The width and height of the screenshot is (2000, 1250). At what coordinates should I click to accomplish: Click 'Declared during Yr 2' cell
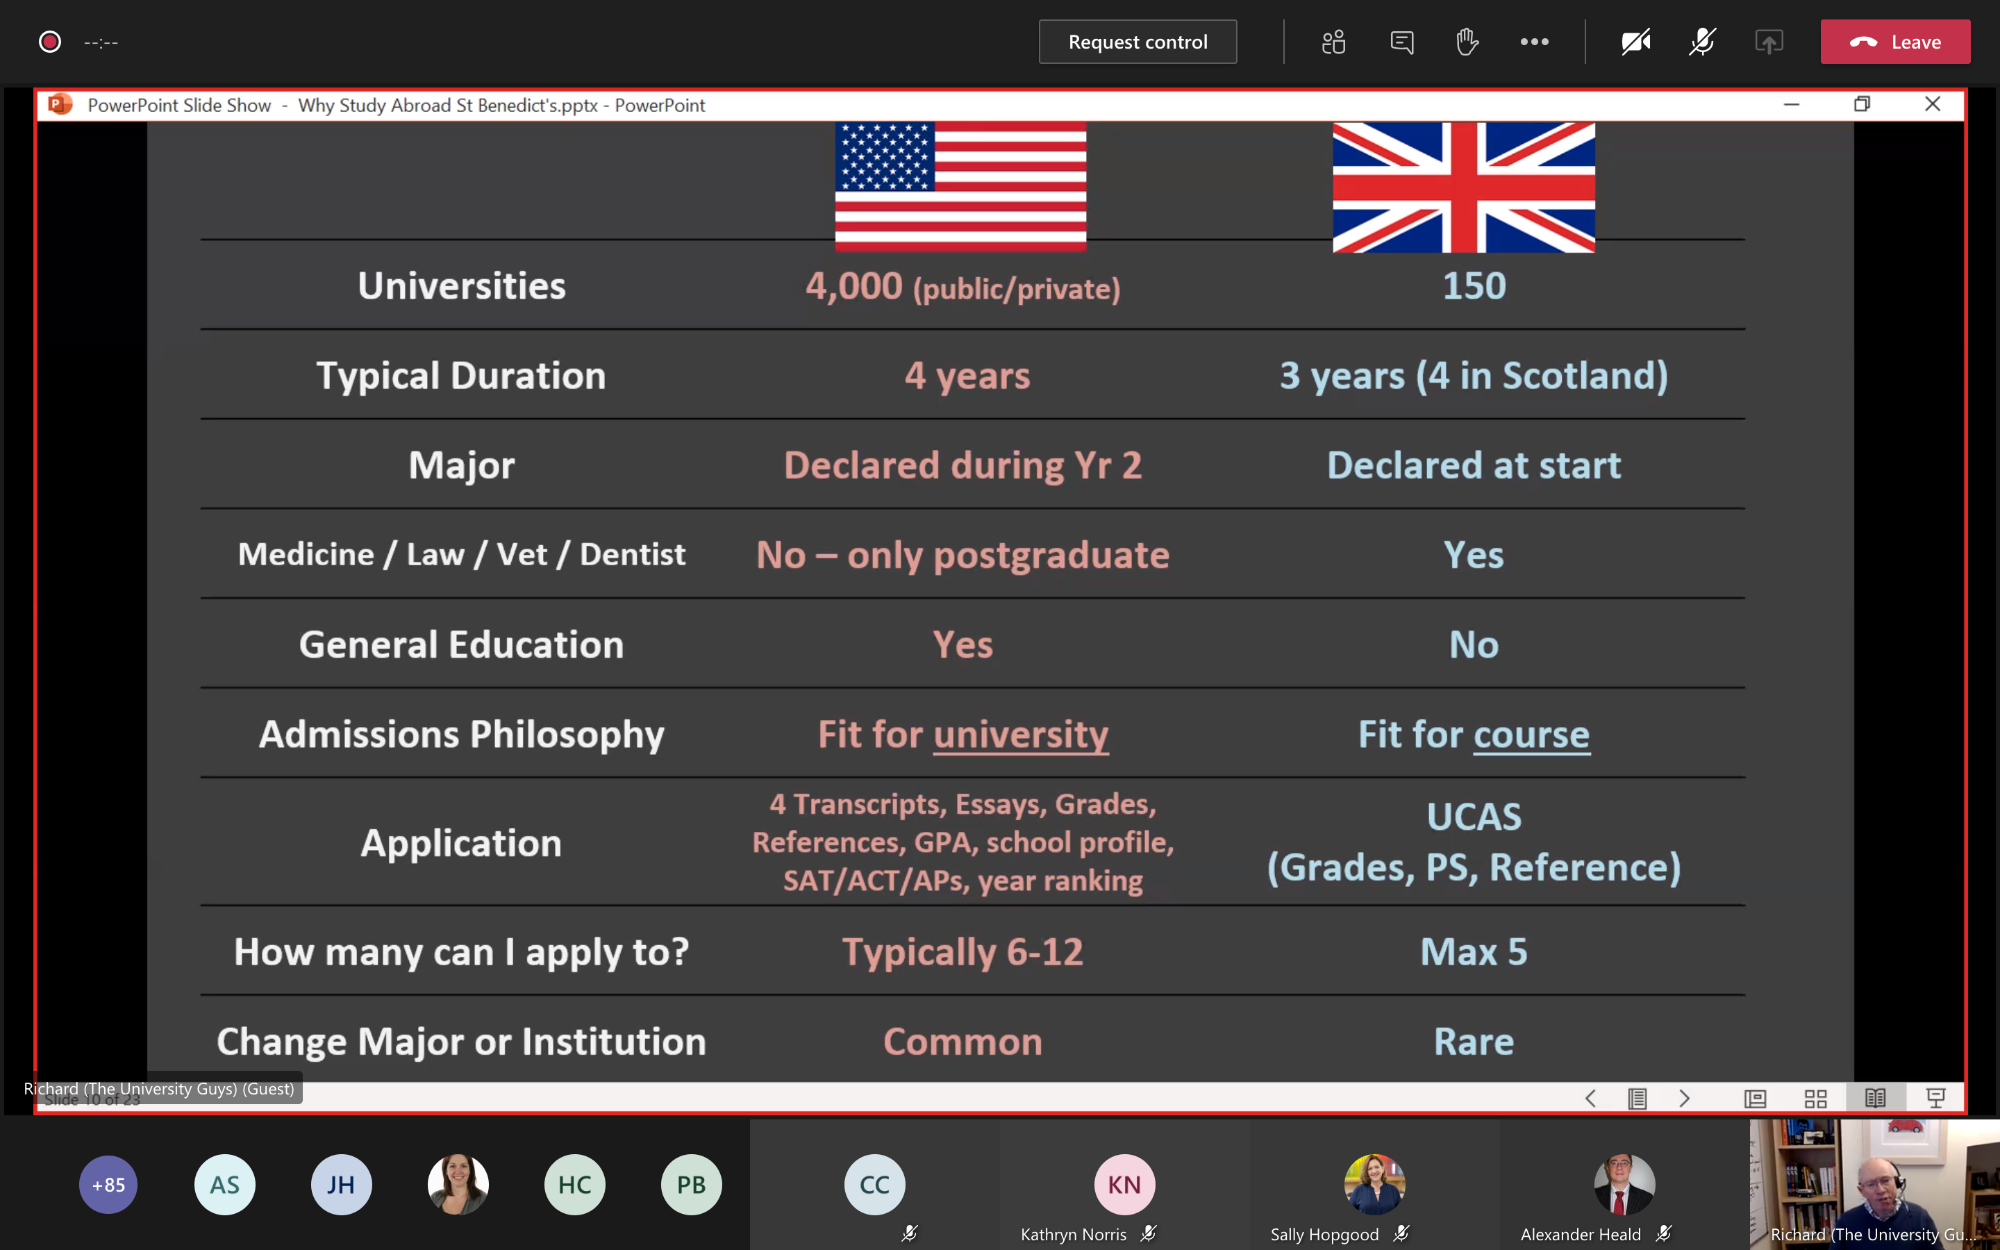click(x=963, y=466)
